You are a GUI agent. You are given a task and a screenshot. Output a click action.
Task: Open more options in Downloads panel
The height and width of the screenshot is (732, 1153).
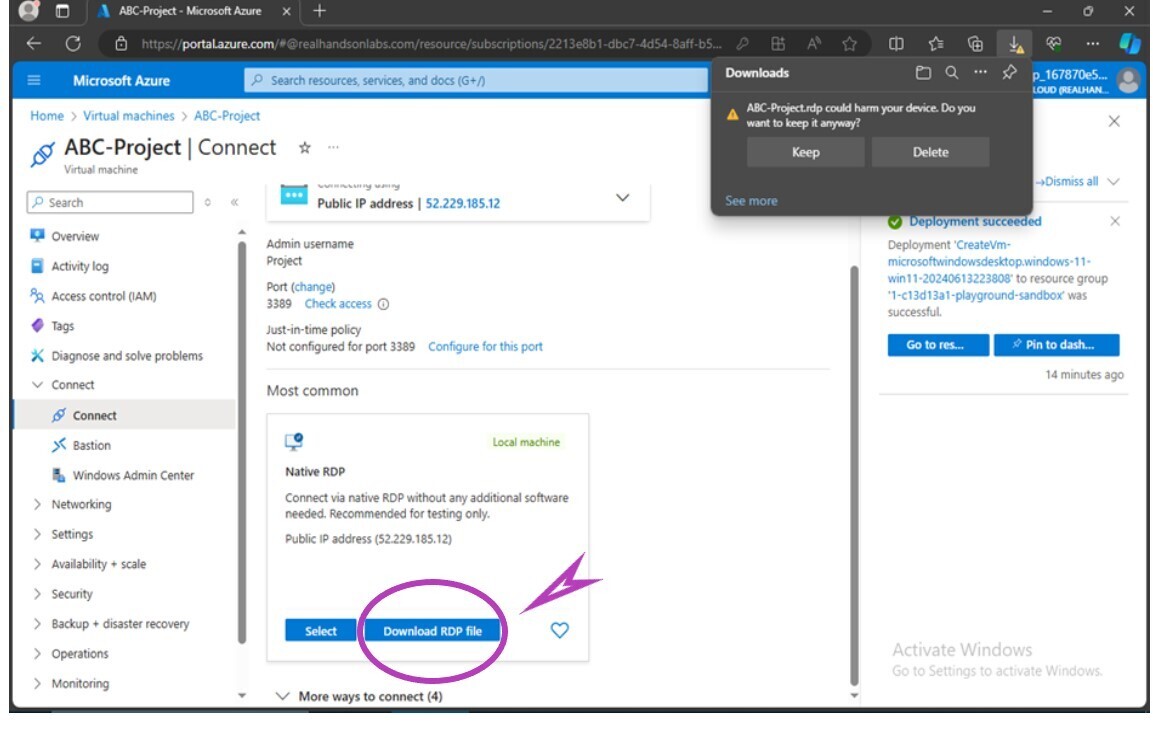(x=980, y=72)
